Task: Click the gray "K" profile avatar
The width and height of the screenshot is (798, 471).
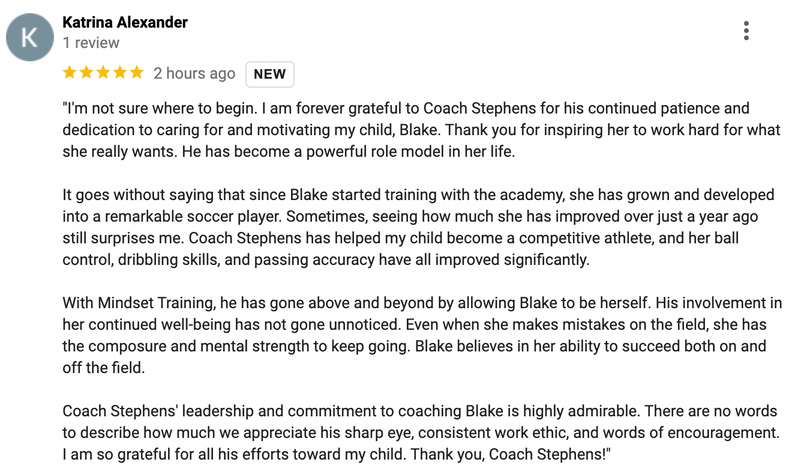Action: point(30,36)
